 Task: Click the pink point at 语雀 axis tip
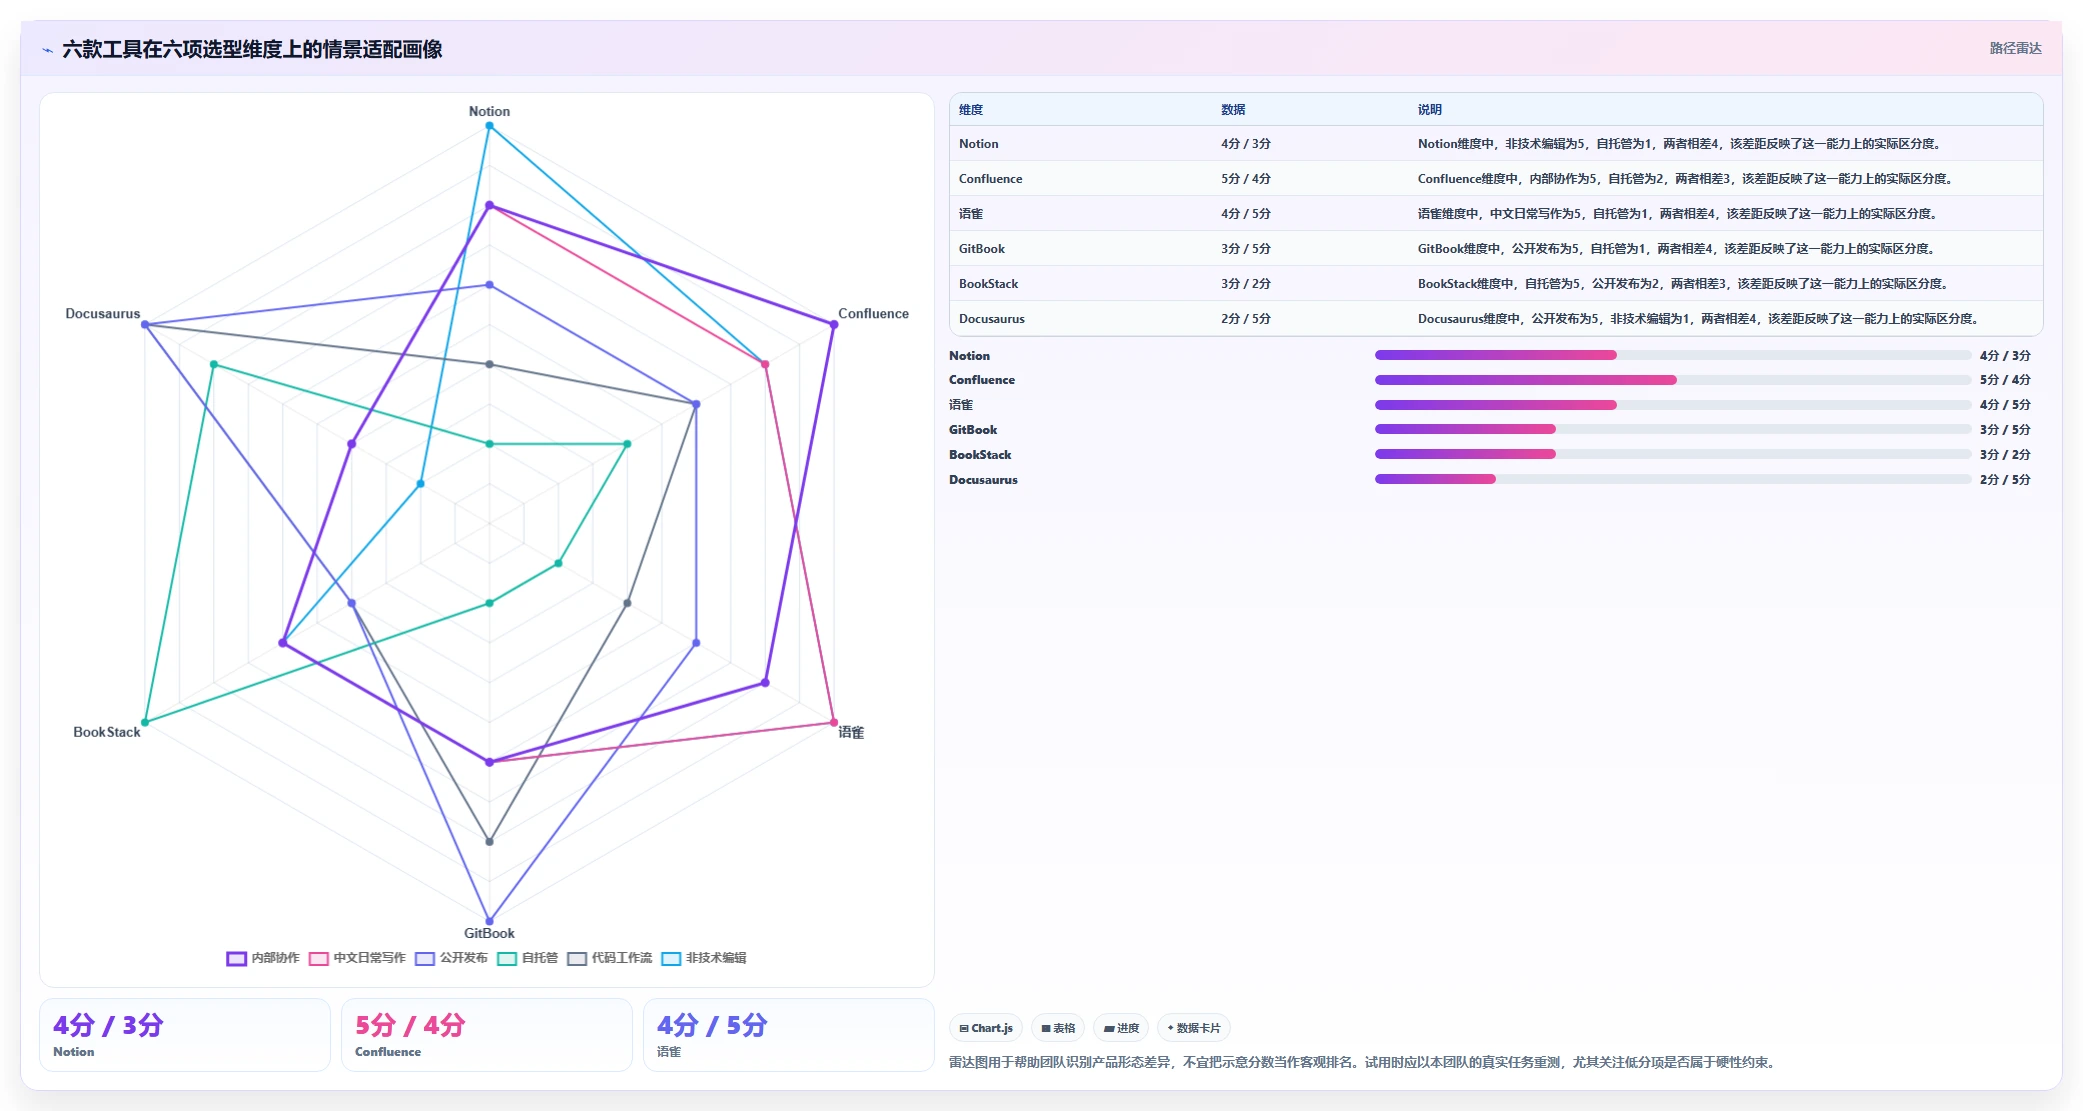(x=834, y=722)
